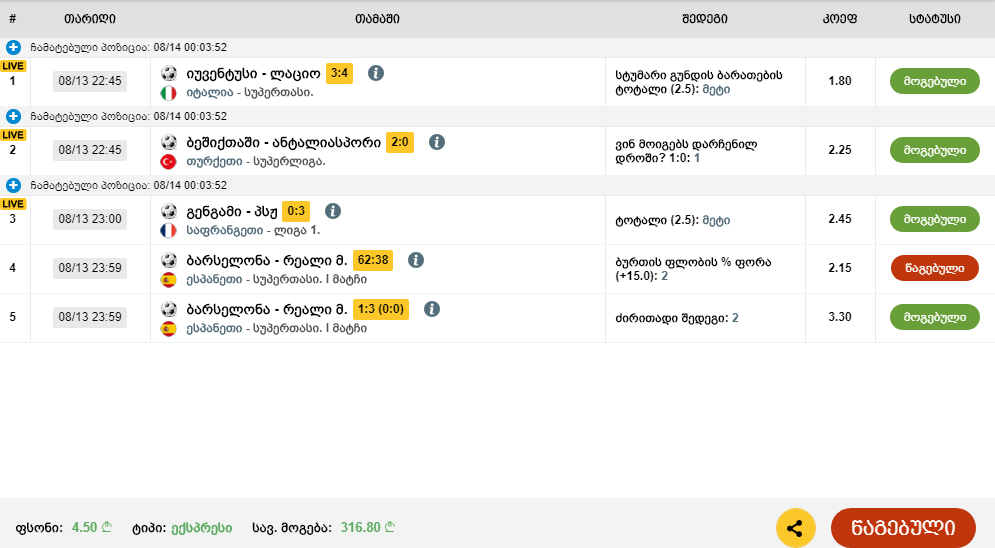Viewport: 995px width, 548px height.
Task: Click the soccer ball icon for იუვენტუსი - ლაციო
Action: click(x=169, y=73)
